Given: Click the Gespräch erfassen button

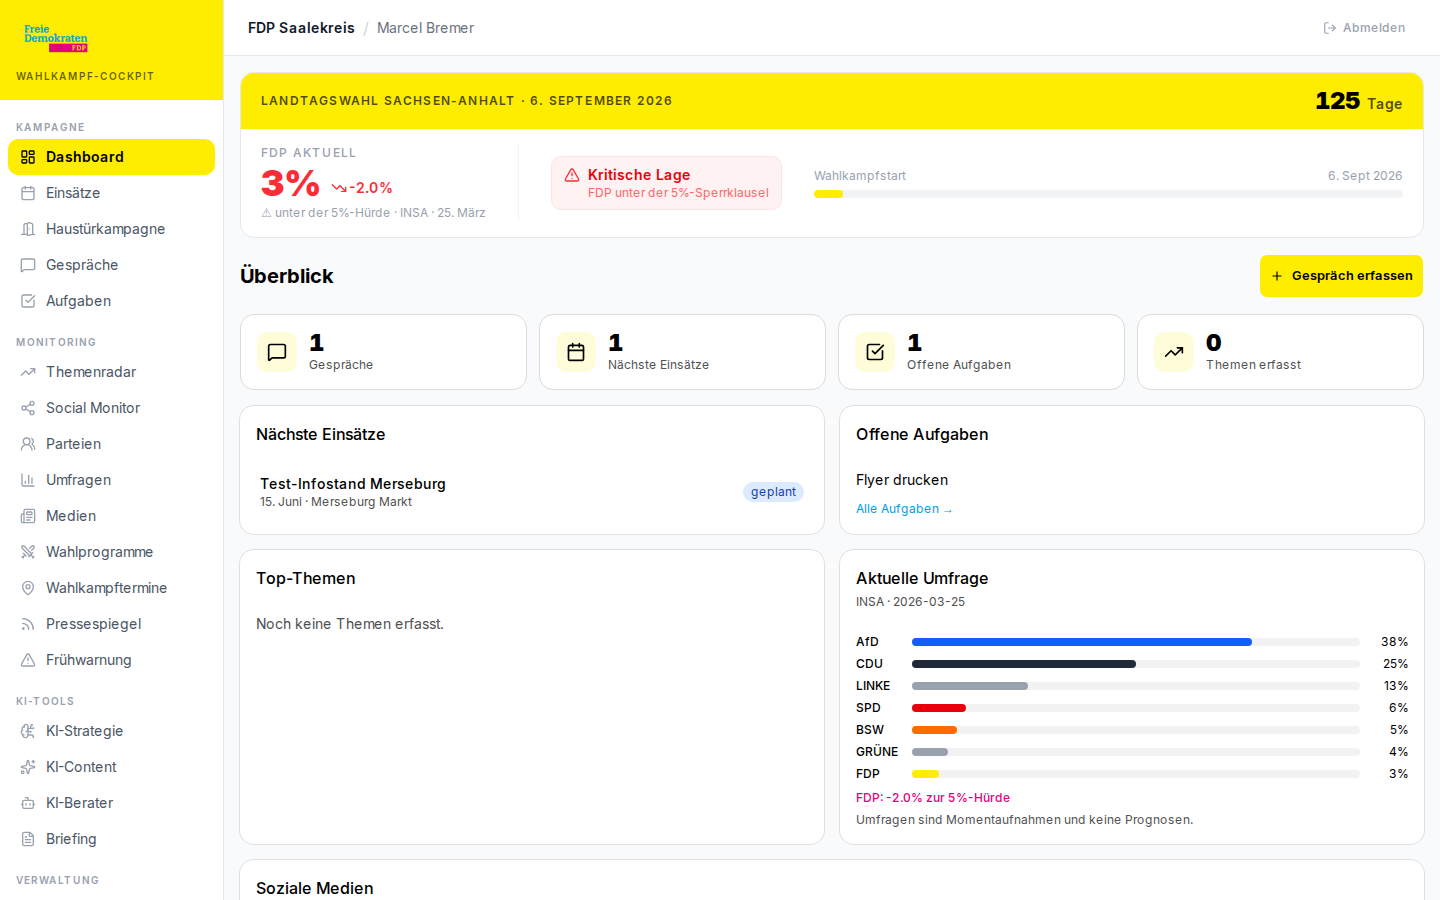Looking at the screenshot, I should click(1341, 276).
